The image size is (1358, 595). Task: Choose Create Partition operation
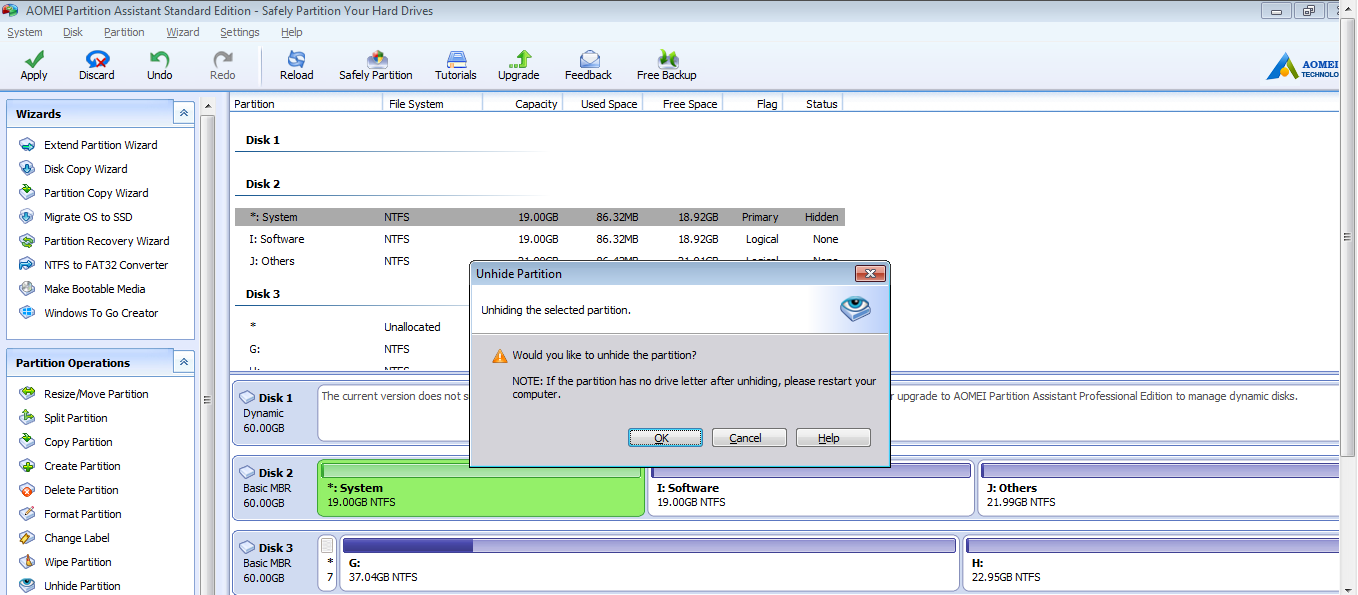coord(82,466)
